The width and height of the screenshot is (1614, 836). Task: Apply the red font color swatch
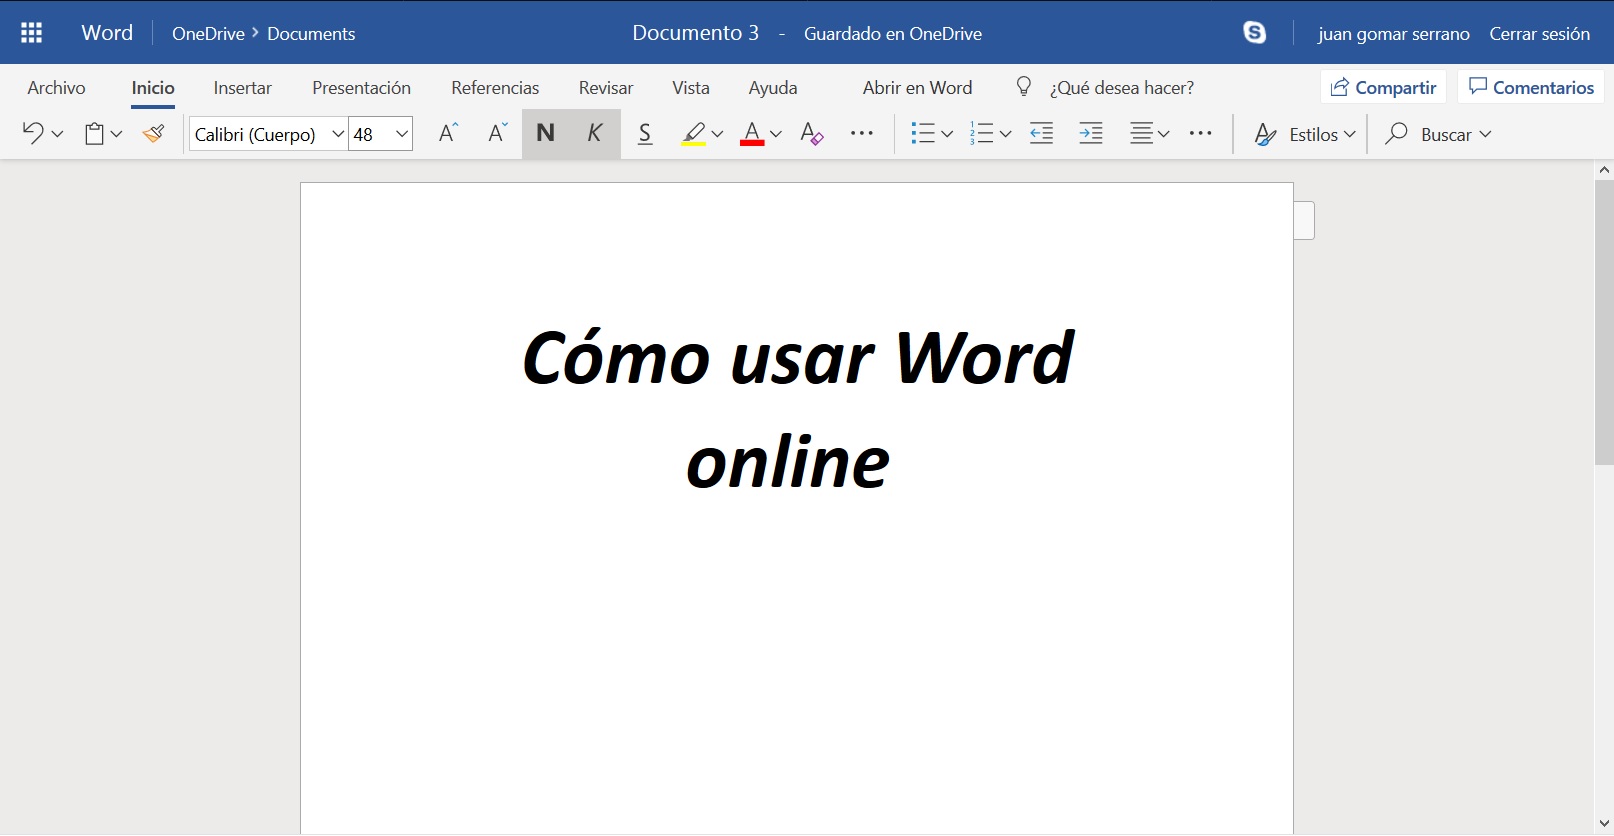pos(752,133)
